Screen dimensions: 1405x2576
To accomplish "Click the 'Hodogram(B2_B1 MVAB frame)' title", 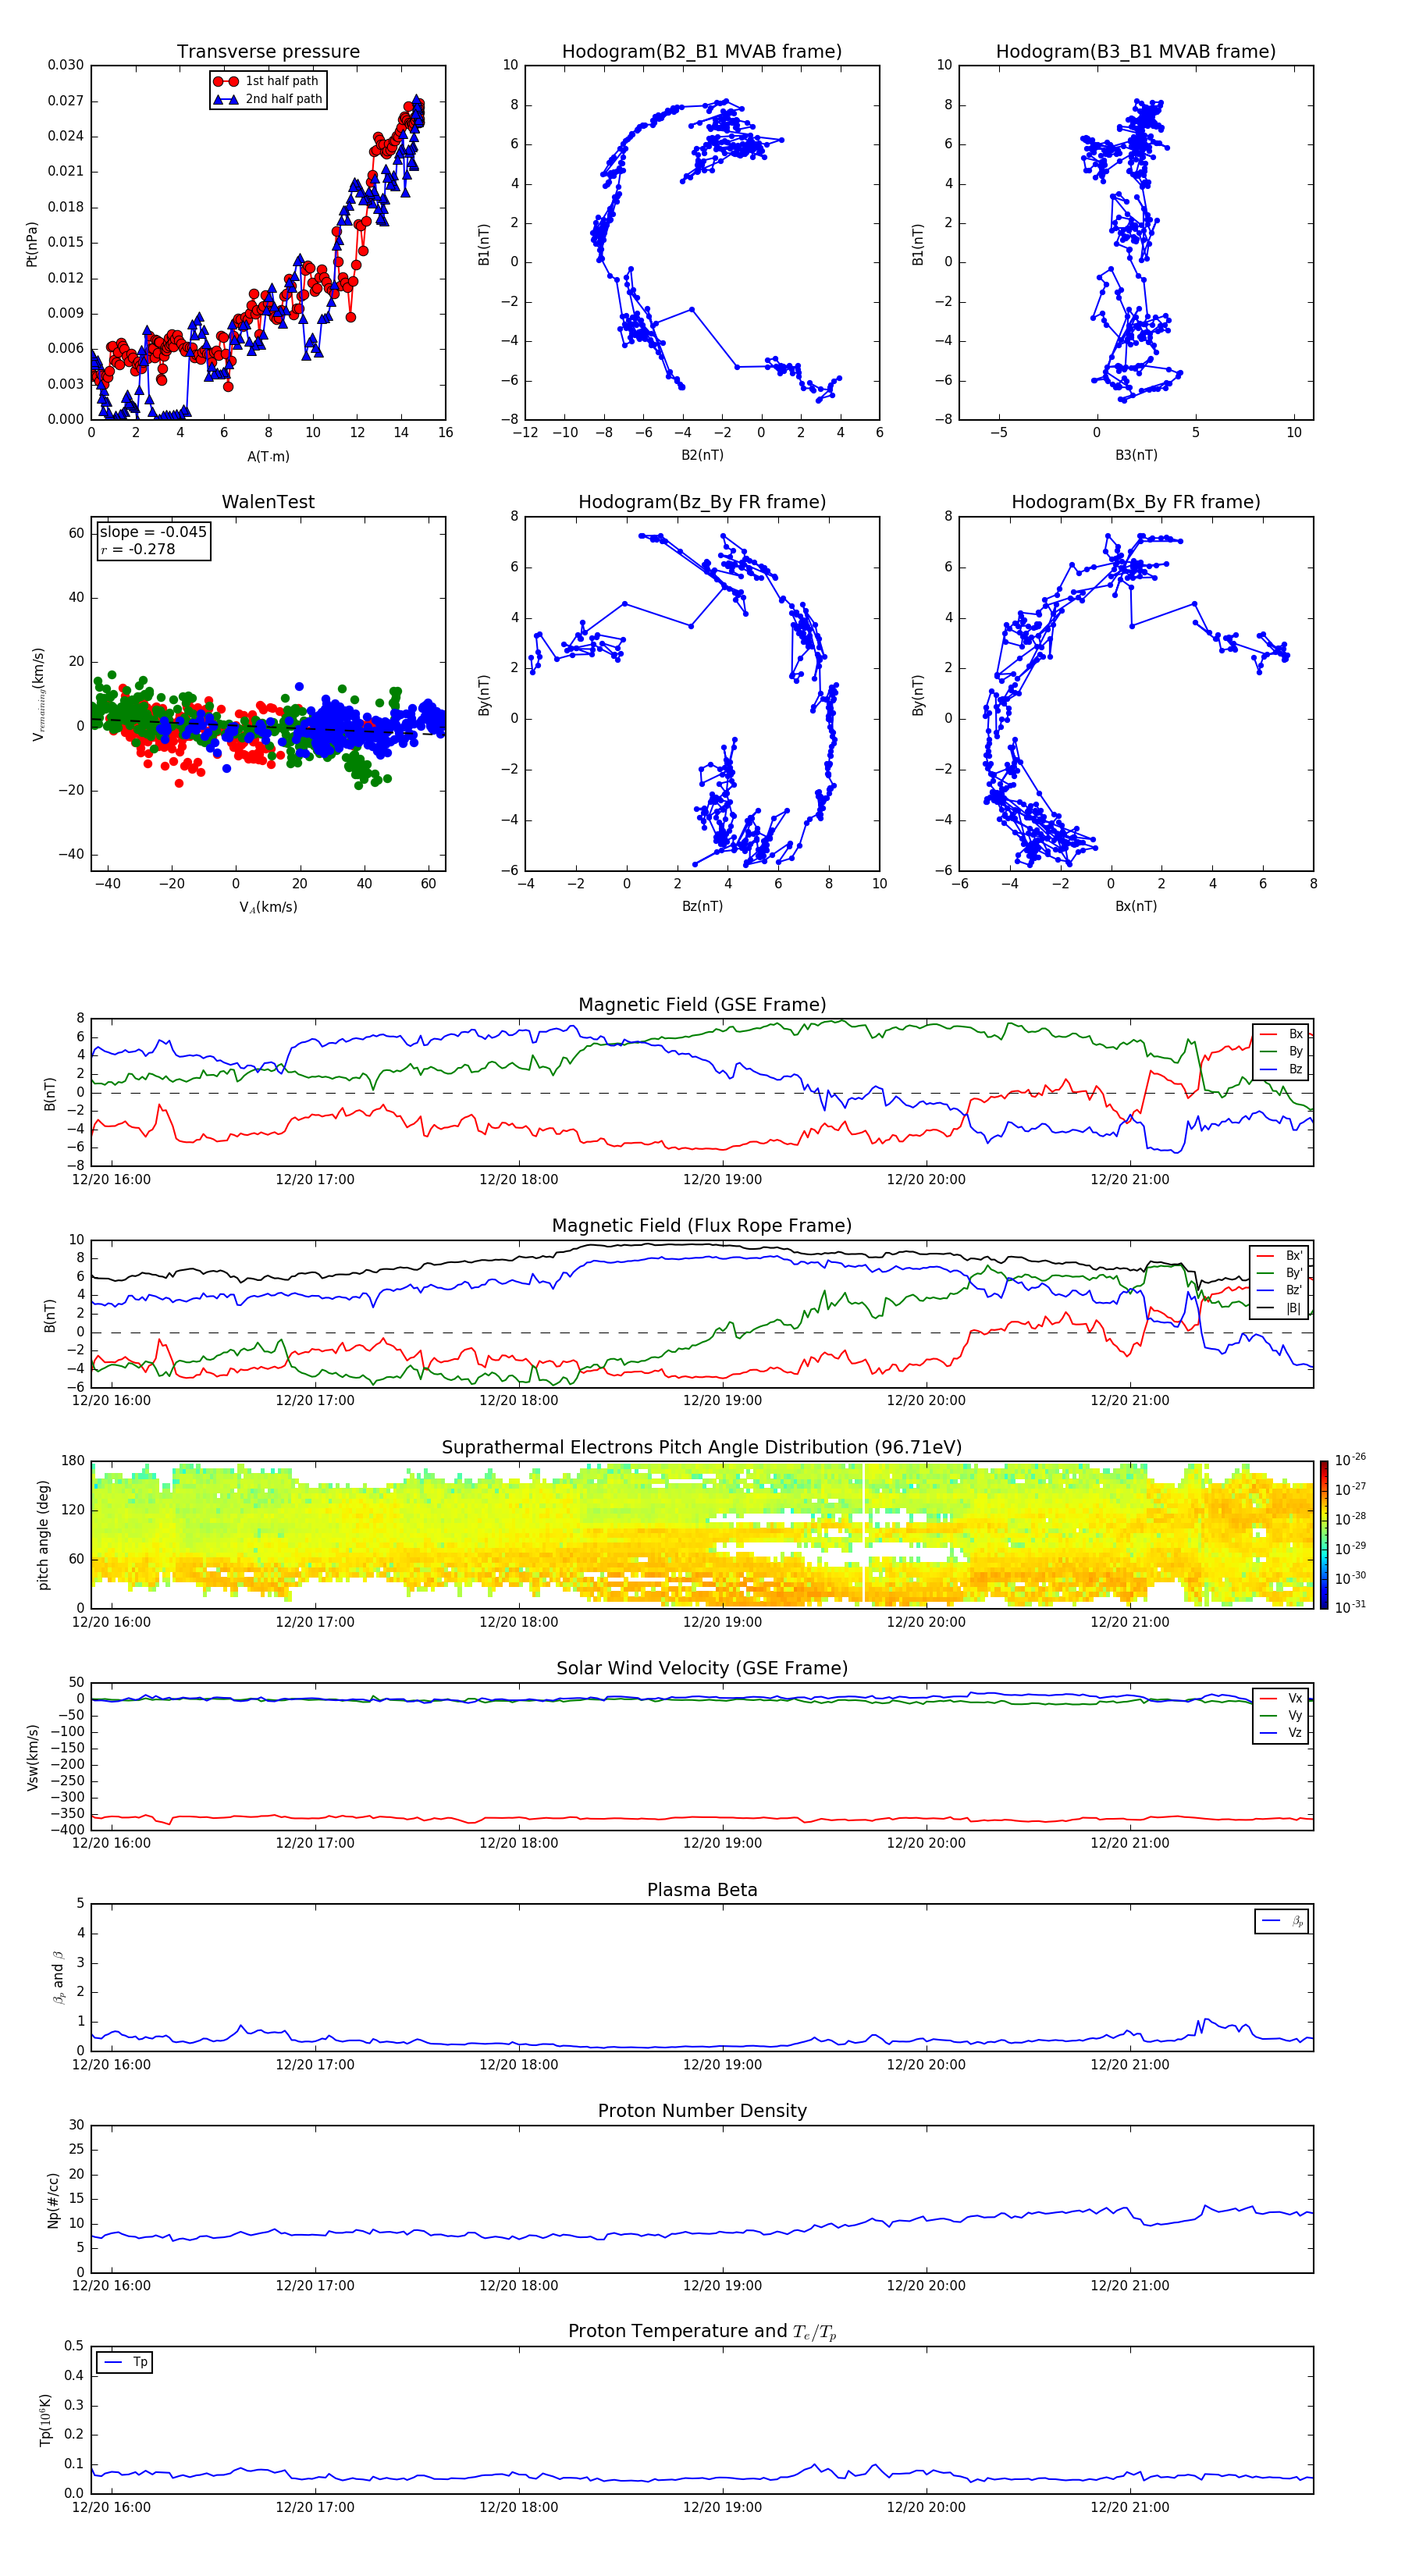I will pos(702,52).
